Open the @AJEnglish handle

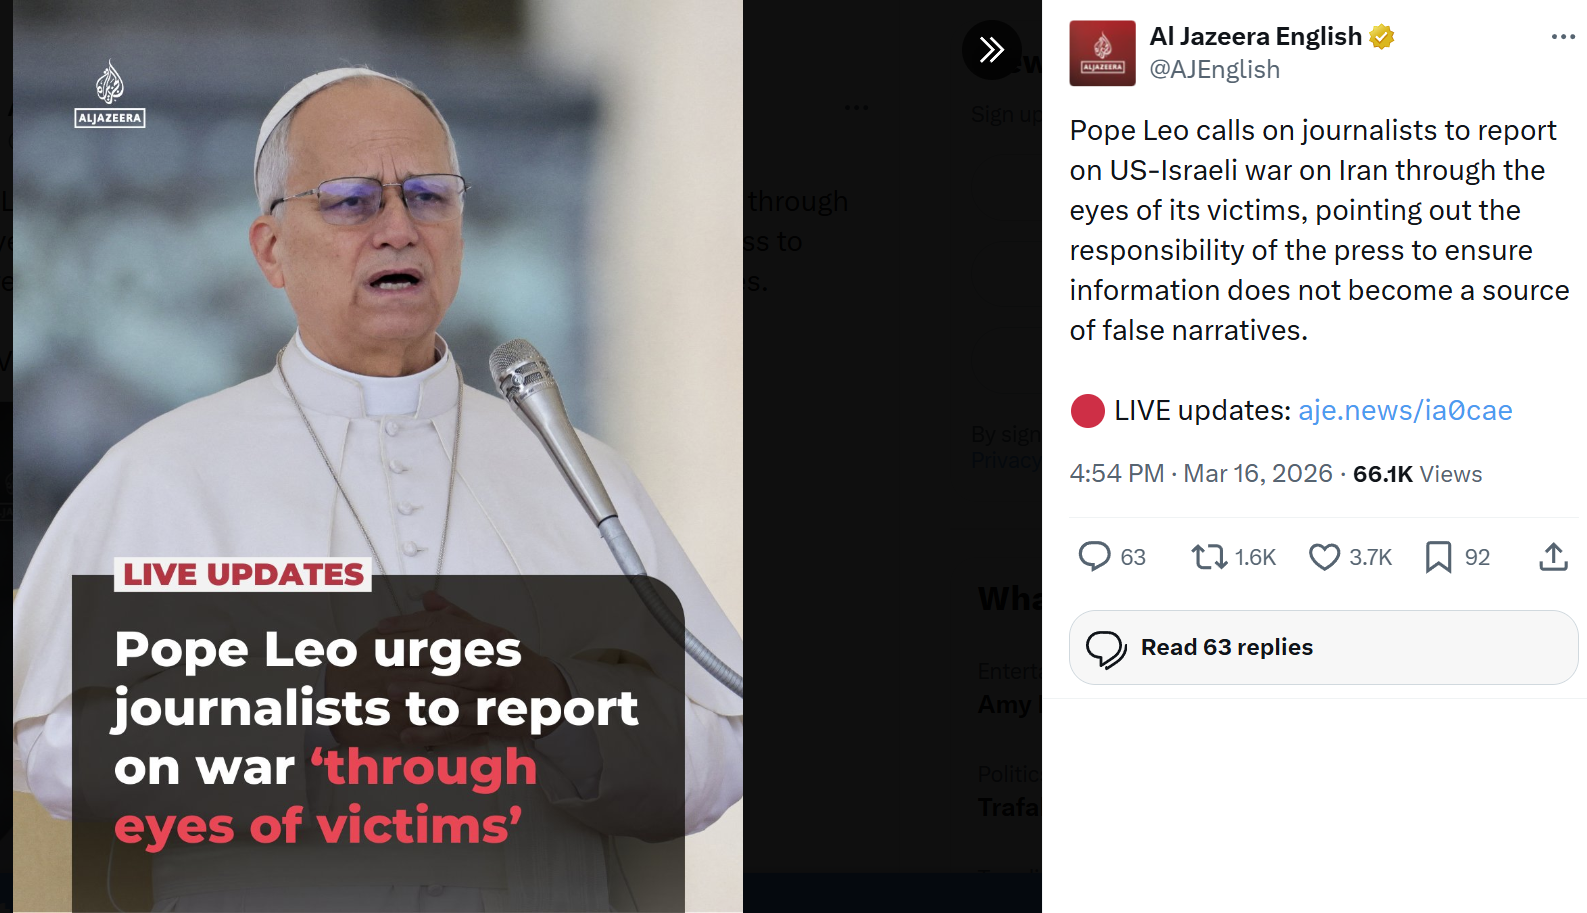(1214, 70)
